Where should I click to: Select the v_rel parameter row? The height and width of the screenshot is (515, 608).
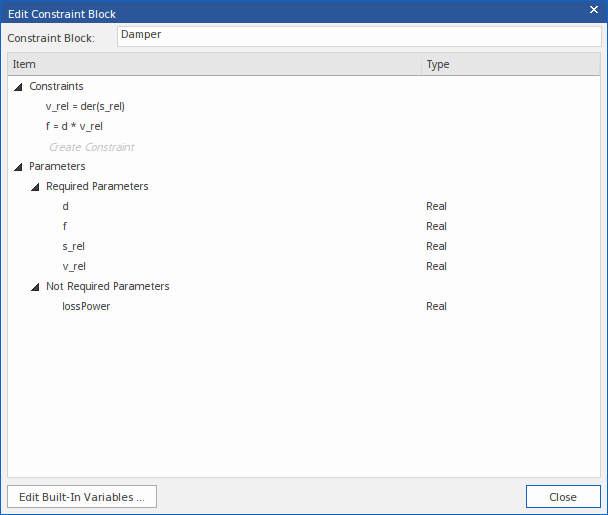tap(74, 266)
